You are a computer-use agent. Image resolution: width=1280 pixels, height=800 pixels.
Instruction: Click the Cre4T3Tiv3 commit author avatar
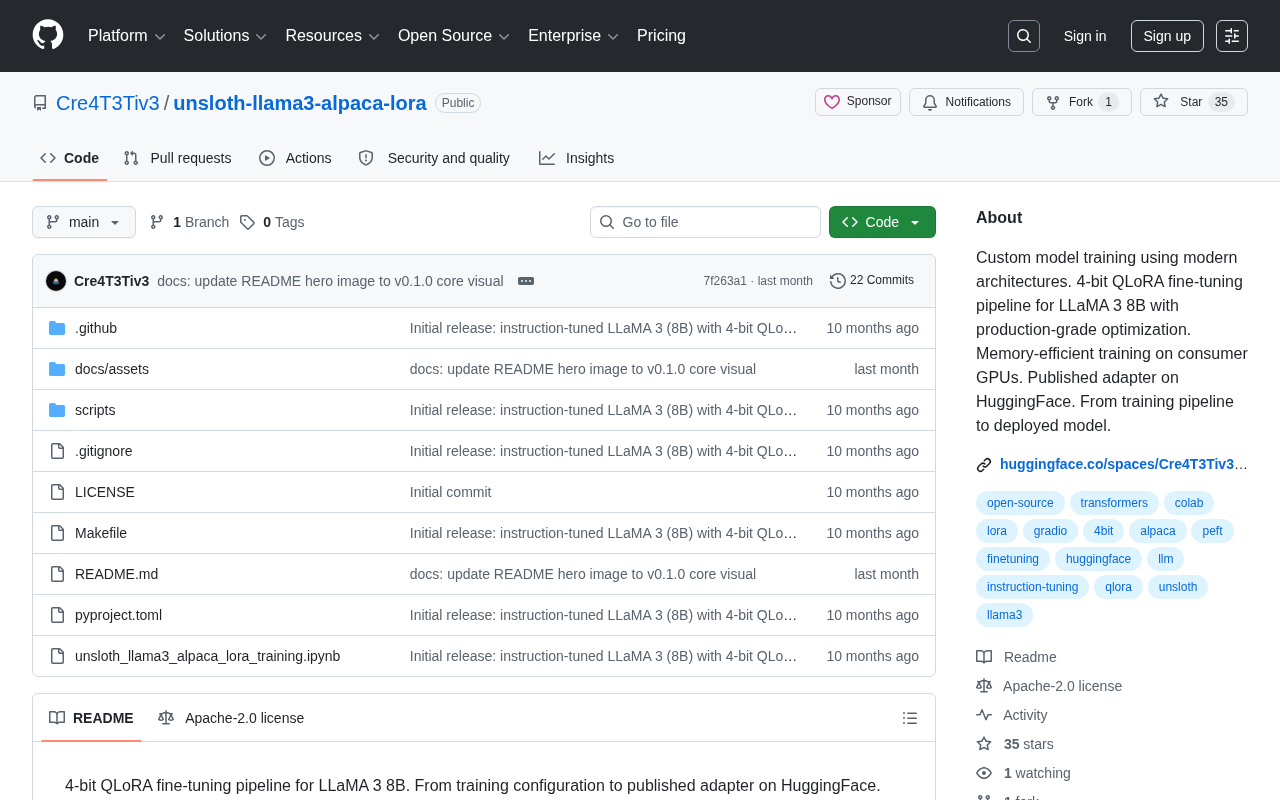point(56,281)
